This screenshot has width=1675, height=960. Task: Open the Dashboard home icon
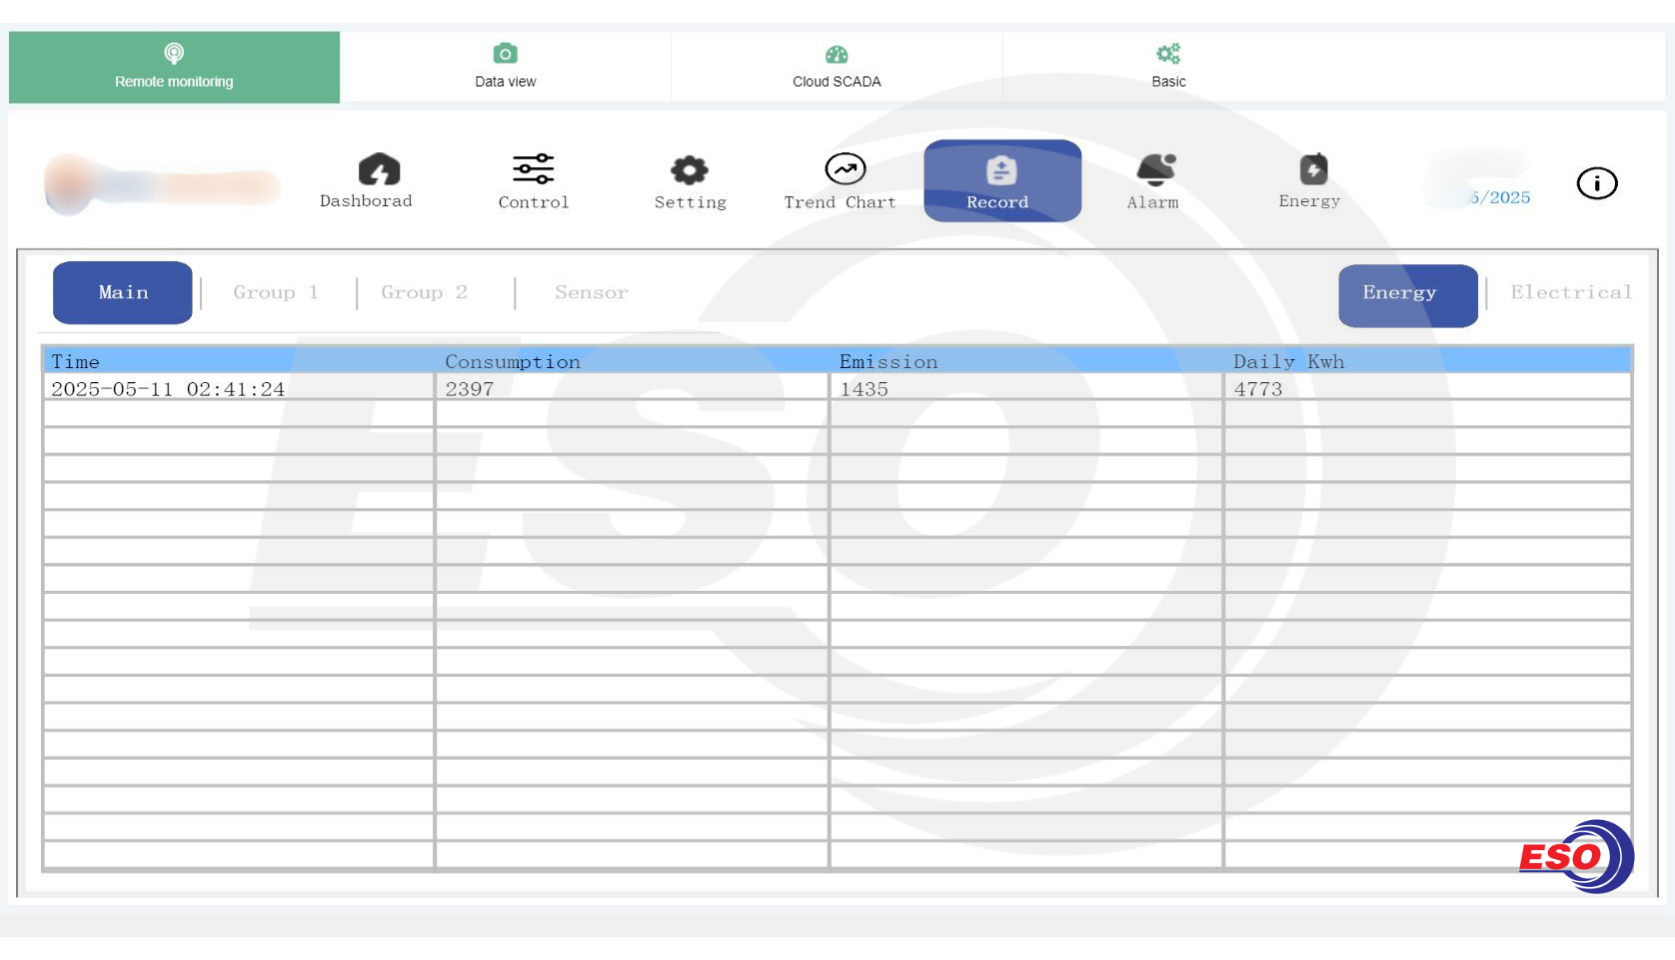point(378,171)
